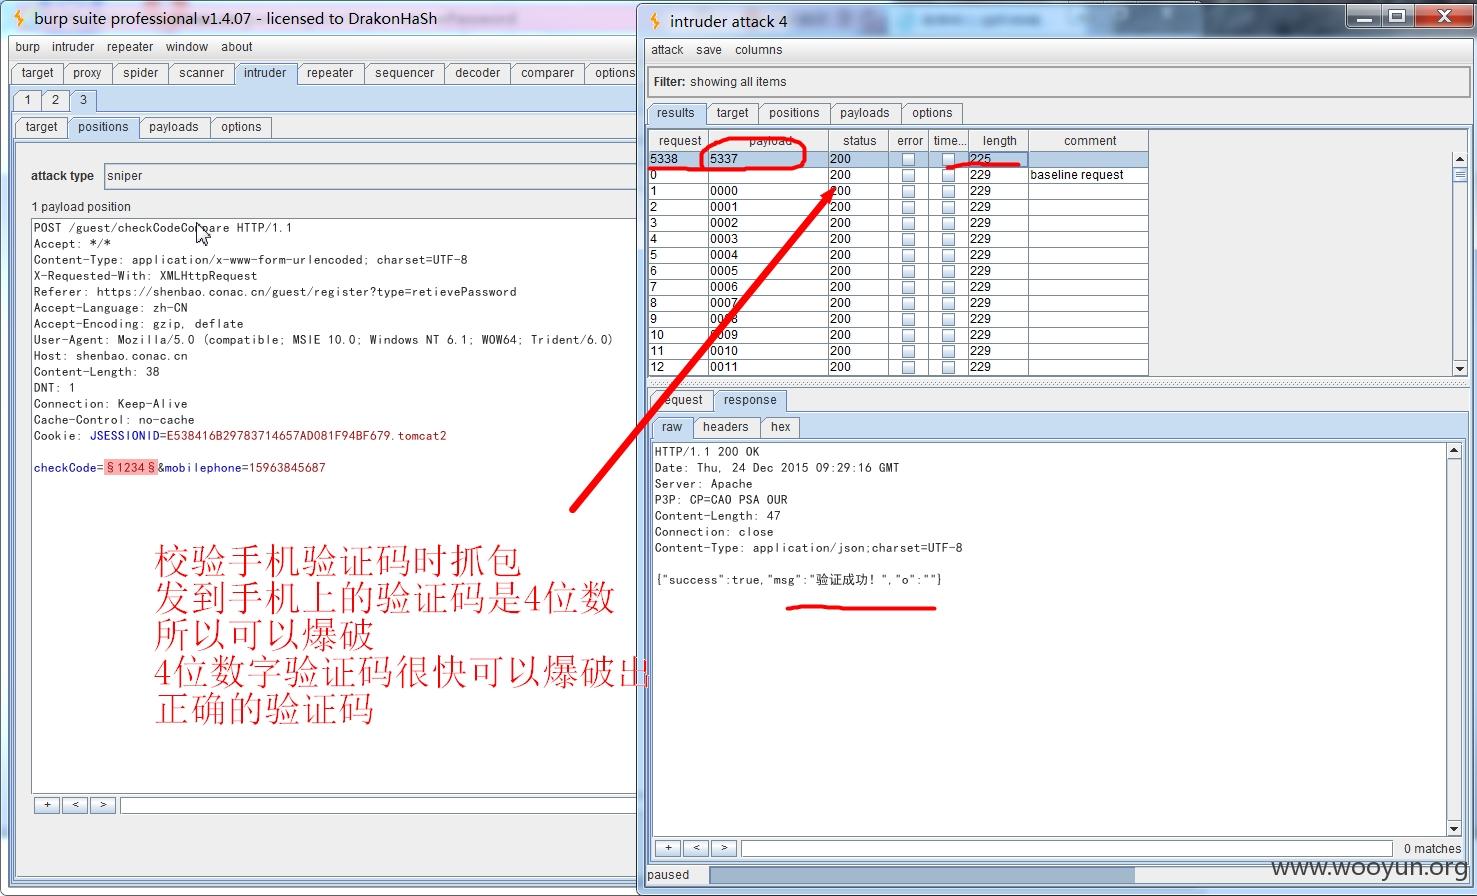Screen dimensions: 1477x896
Task: Switch to the decoder tab
Action: coord(478,73)
